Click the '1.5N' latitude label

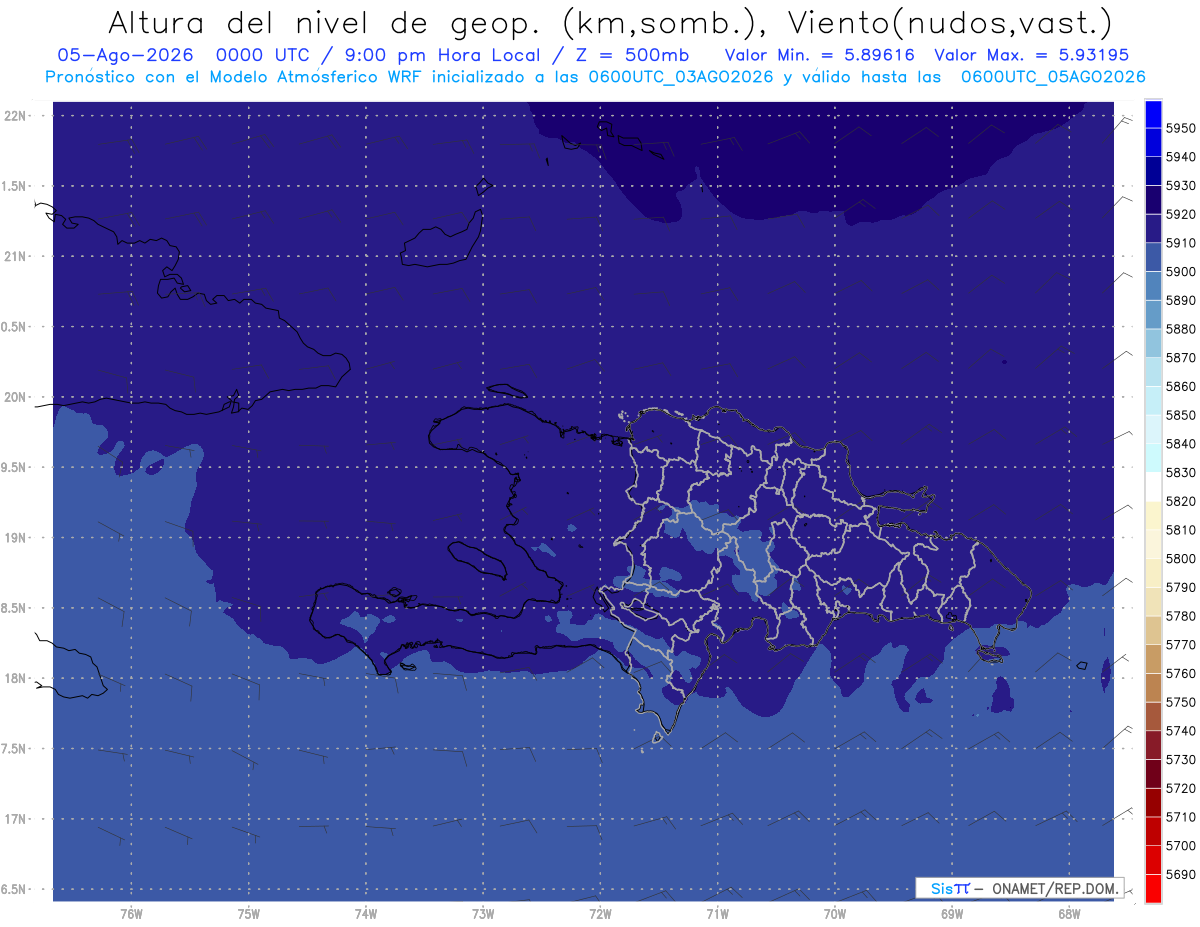(x=15, y=186)
